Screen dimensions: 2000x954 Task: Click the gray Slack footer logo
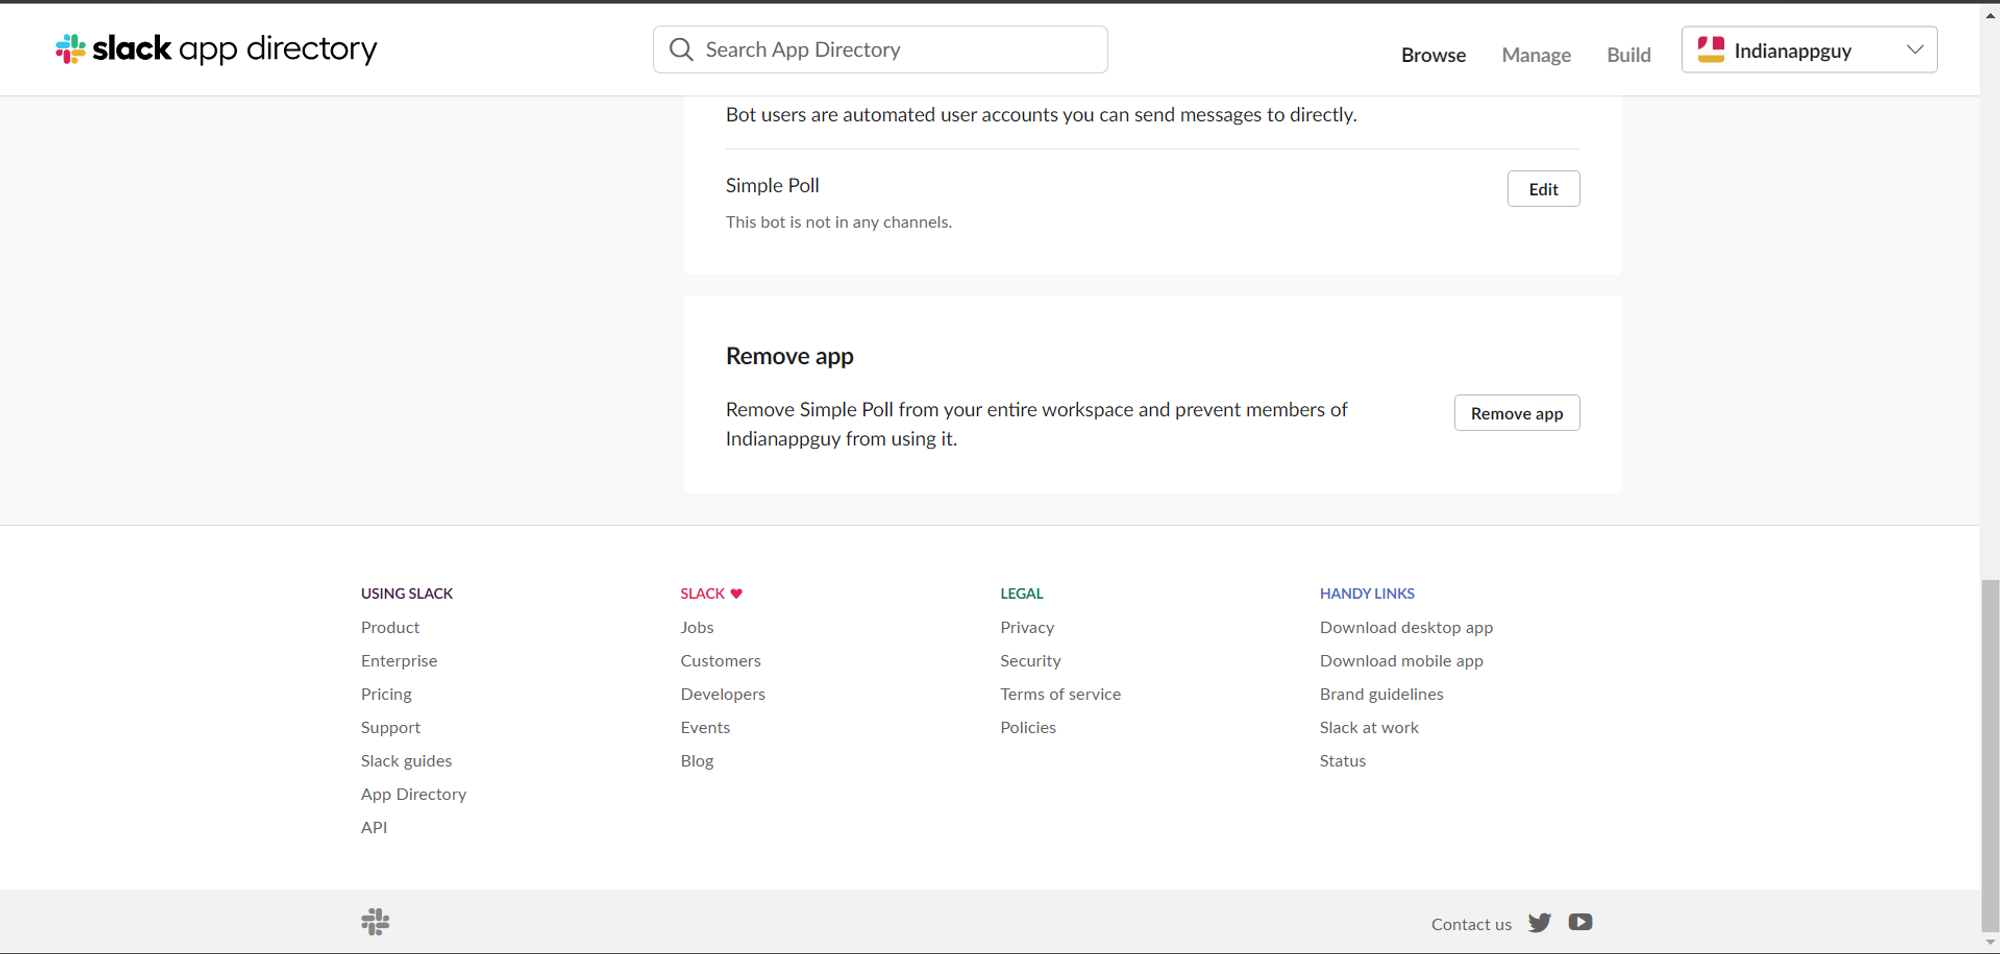coord(375,922)
